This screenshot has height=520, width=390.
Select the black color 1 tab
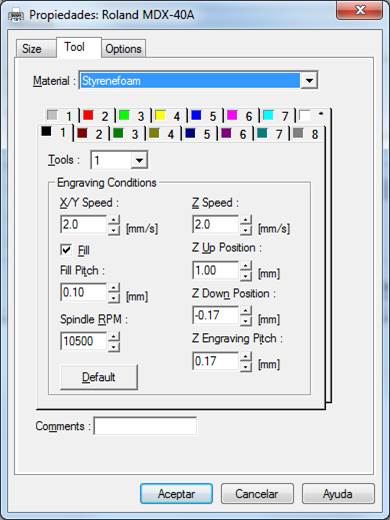pyautogui.click(x=54, y=133)
